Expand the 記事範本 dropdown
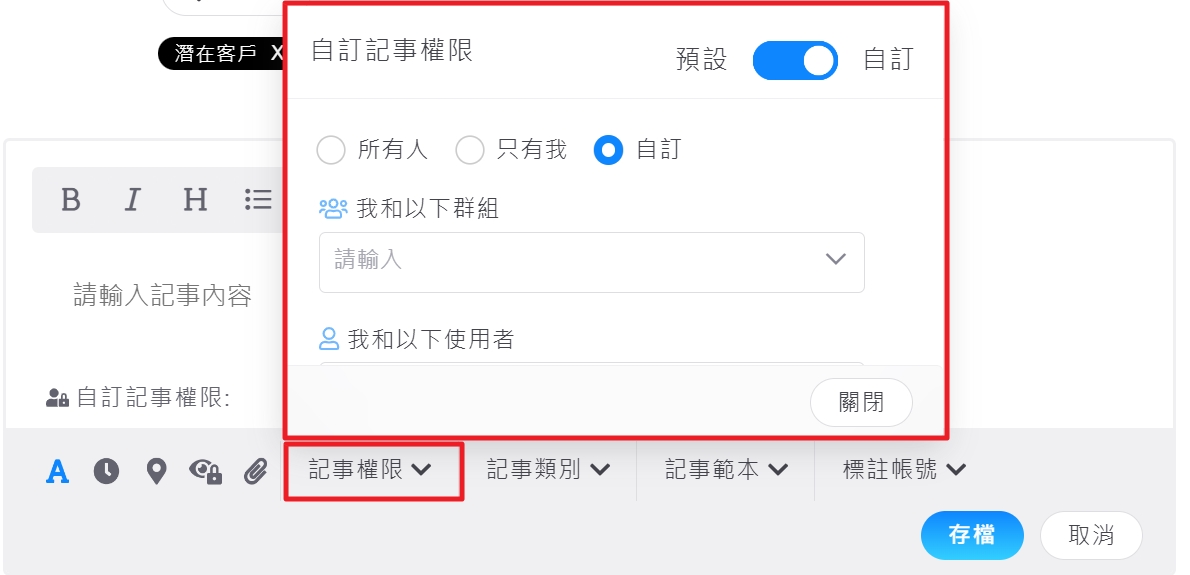Image resolution: width=1190 pixels, height=575 pixels. [726, 470]
